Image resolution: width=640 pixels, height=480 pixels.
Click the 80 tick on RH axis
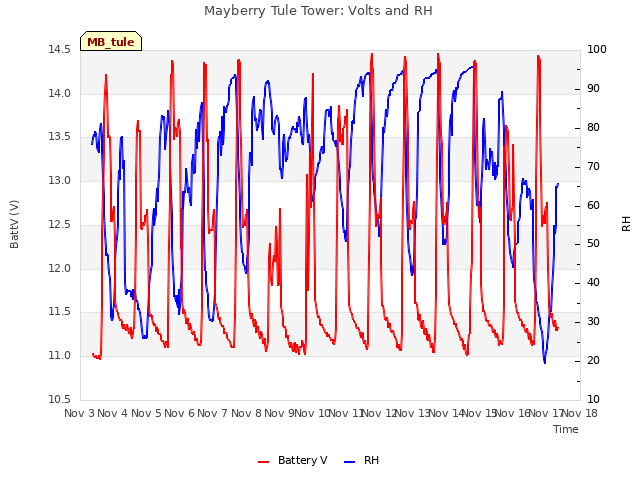593,128
